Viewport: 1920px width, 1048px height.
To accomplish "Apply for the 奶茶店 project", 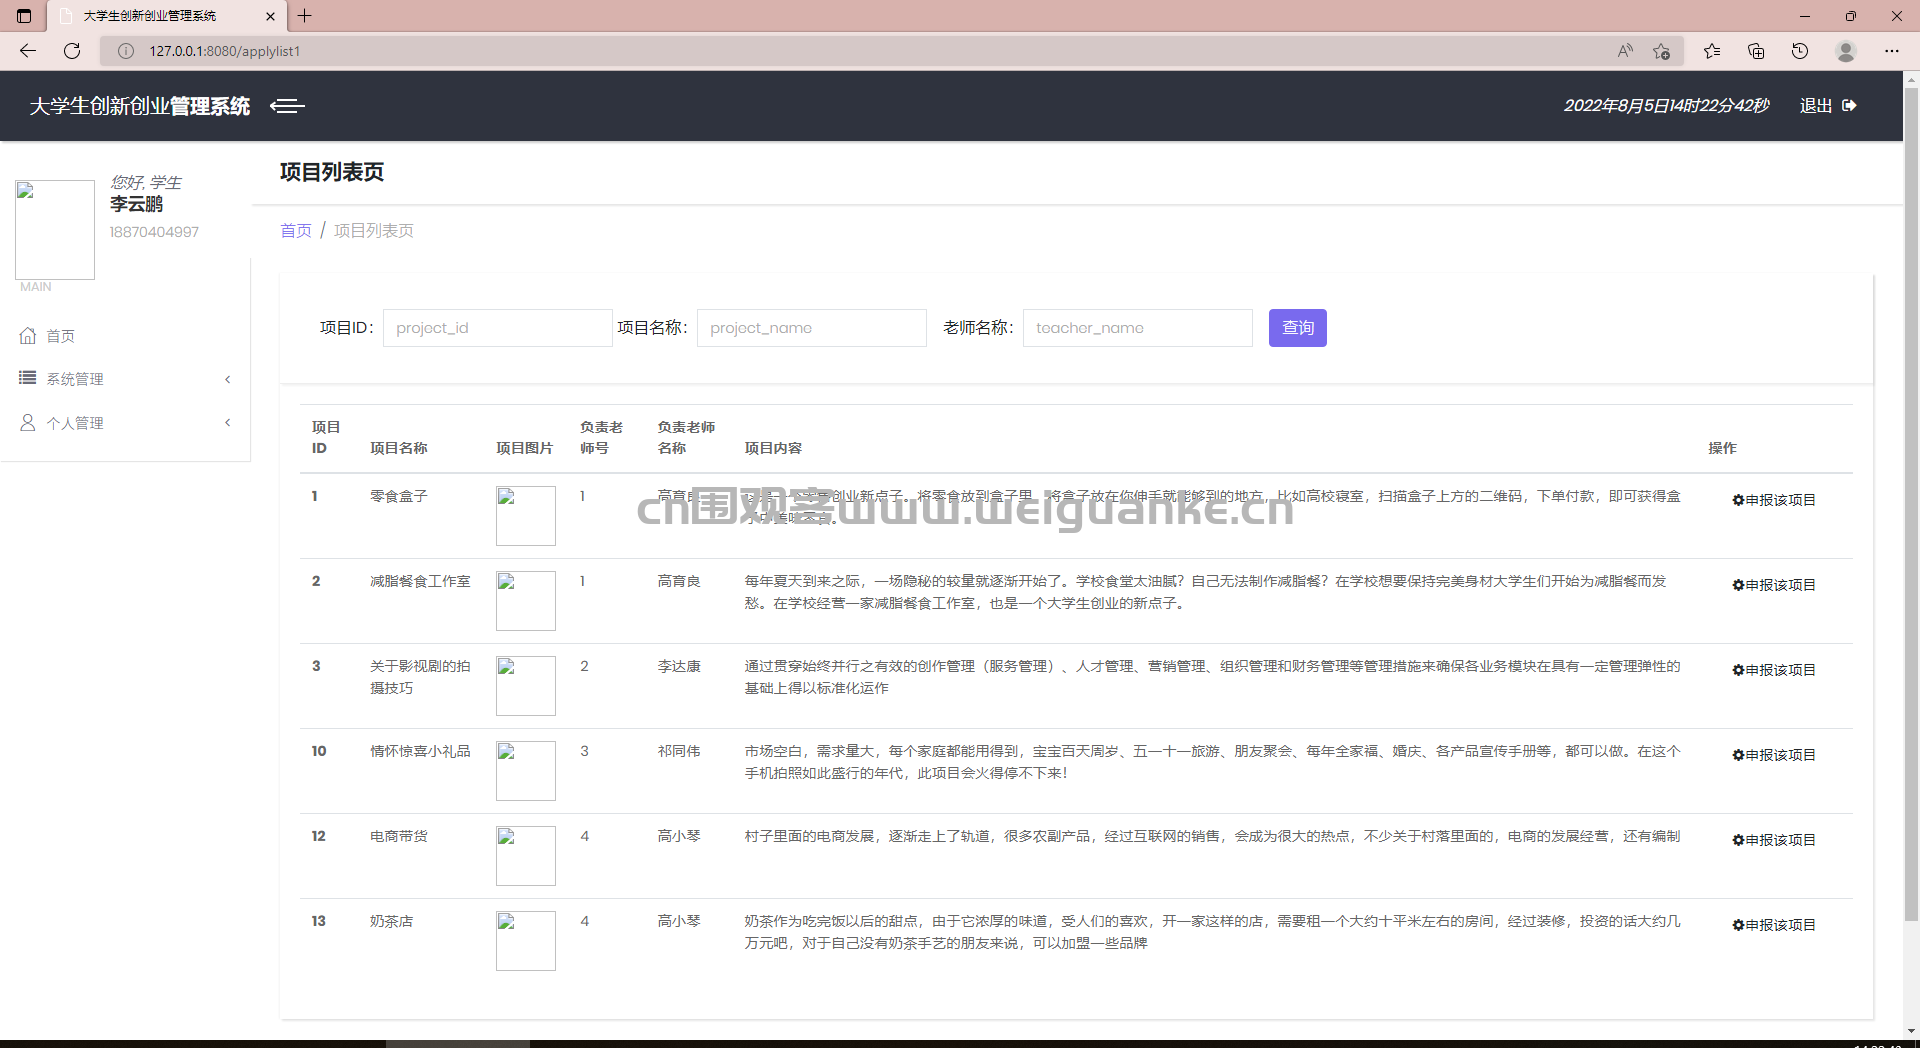I will point(1773,925).
